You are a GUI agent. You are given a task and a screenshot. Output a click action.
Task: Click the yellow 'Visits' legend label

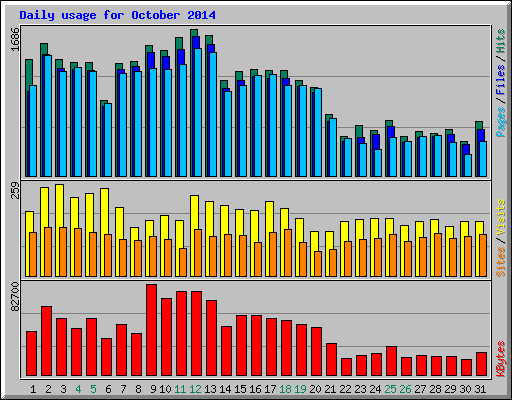pos(501,218)
